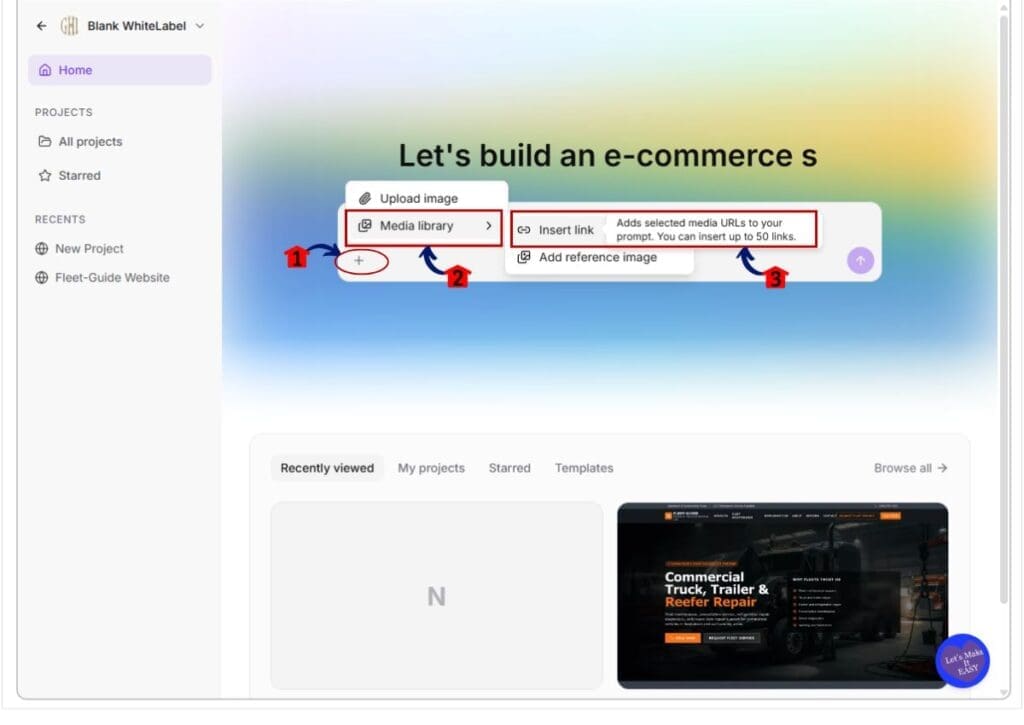
Task: Switch to the Starred tab in projects panel
Action: 509,468
